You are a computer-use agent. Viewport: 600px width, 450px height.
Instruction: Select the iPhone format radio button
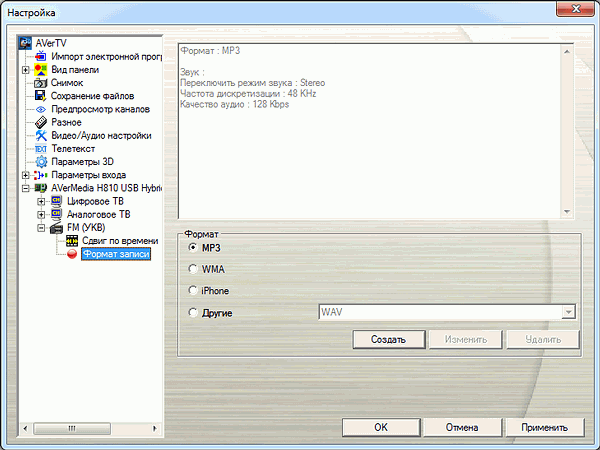(193, 290)
